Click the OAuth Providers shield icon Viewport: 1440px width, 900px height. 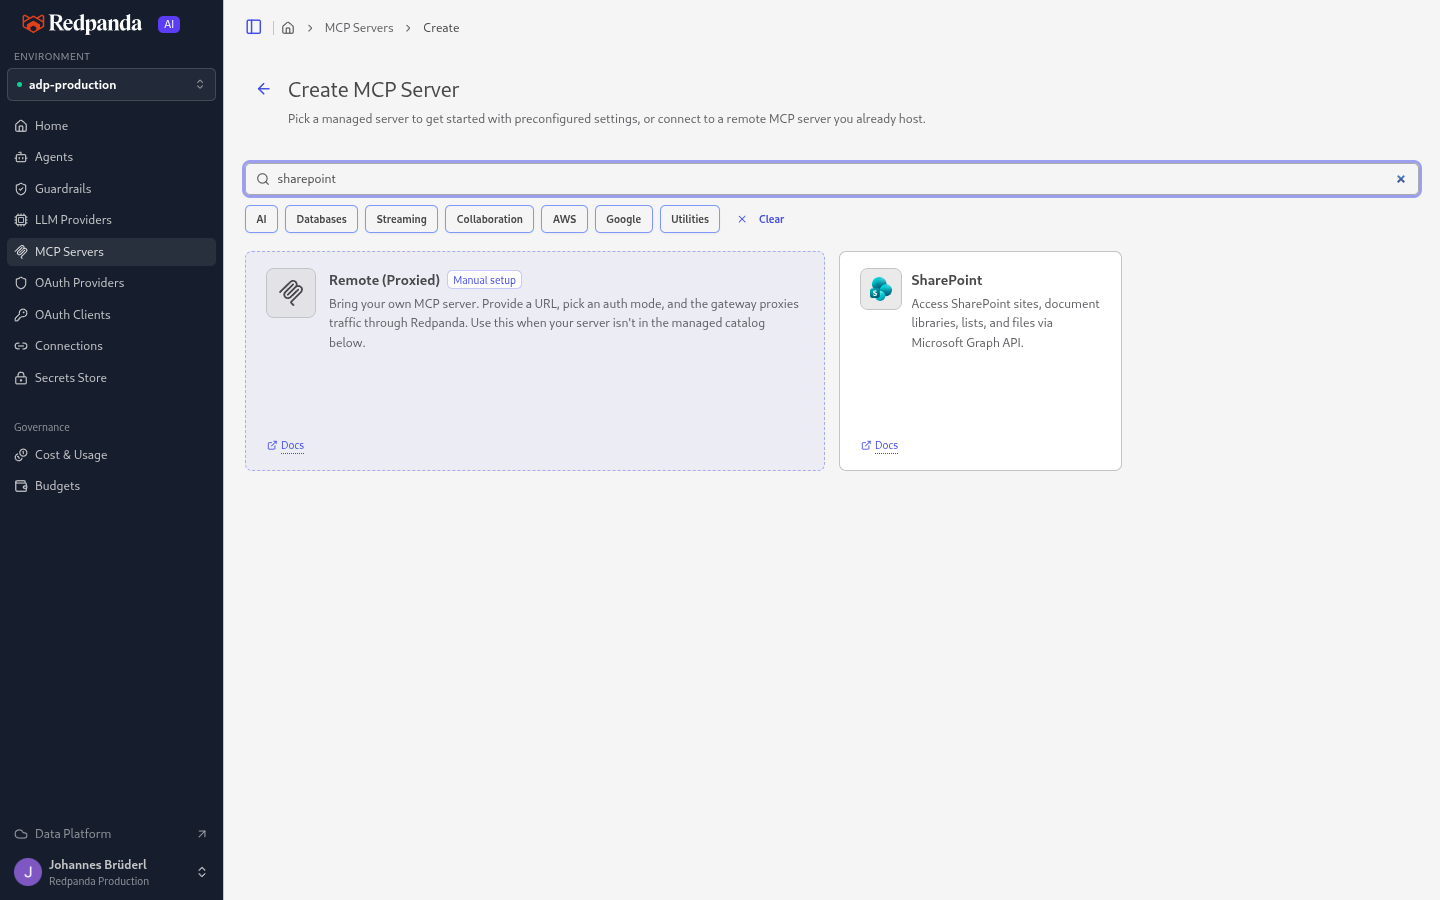click(x=21, y=283)
